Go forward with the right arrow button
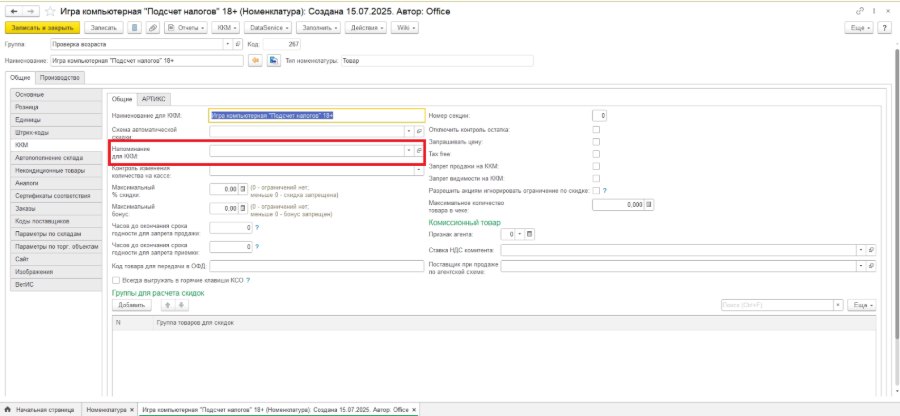 32,11
